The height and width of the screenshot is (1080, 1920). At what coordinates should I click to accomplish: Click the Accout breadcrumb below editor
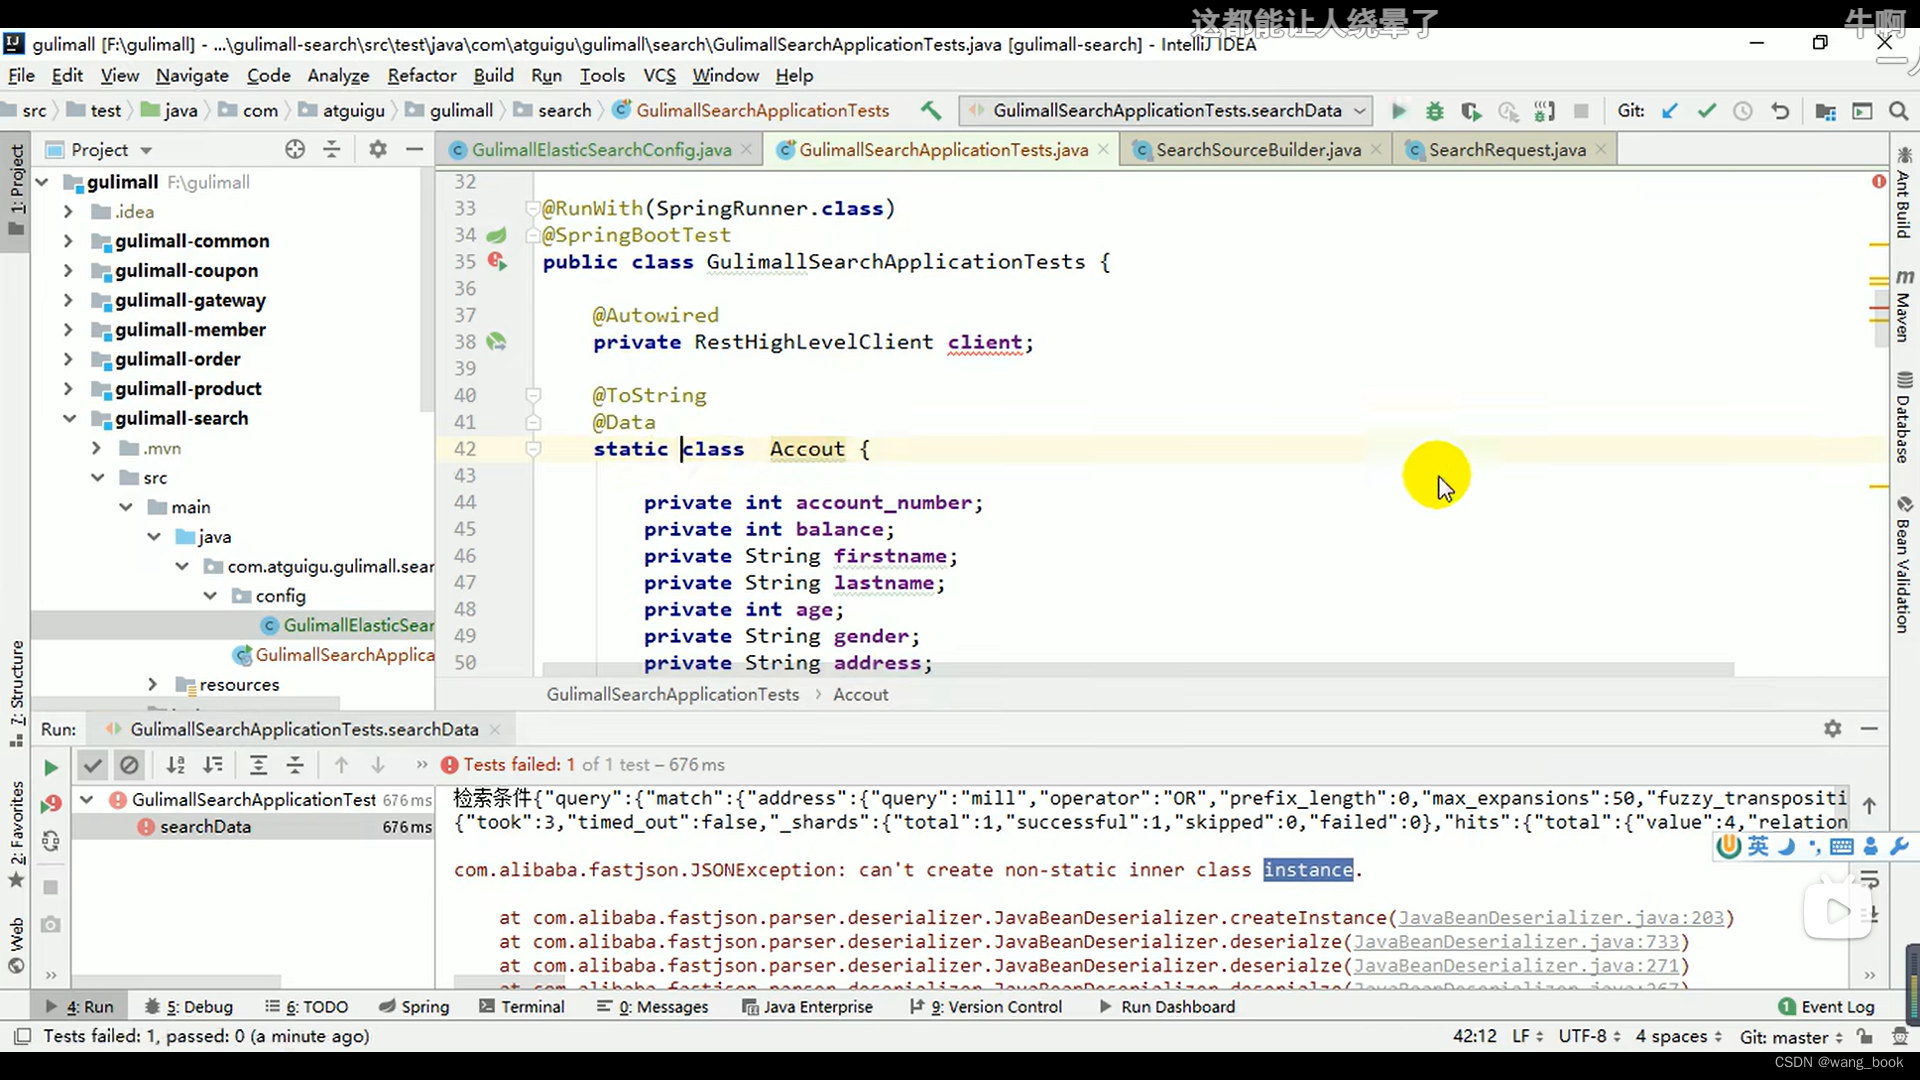pyautogui.click(x=860, y=695)
